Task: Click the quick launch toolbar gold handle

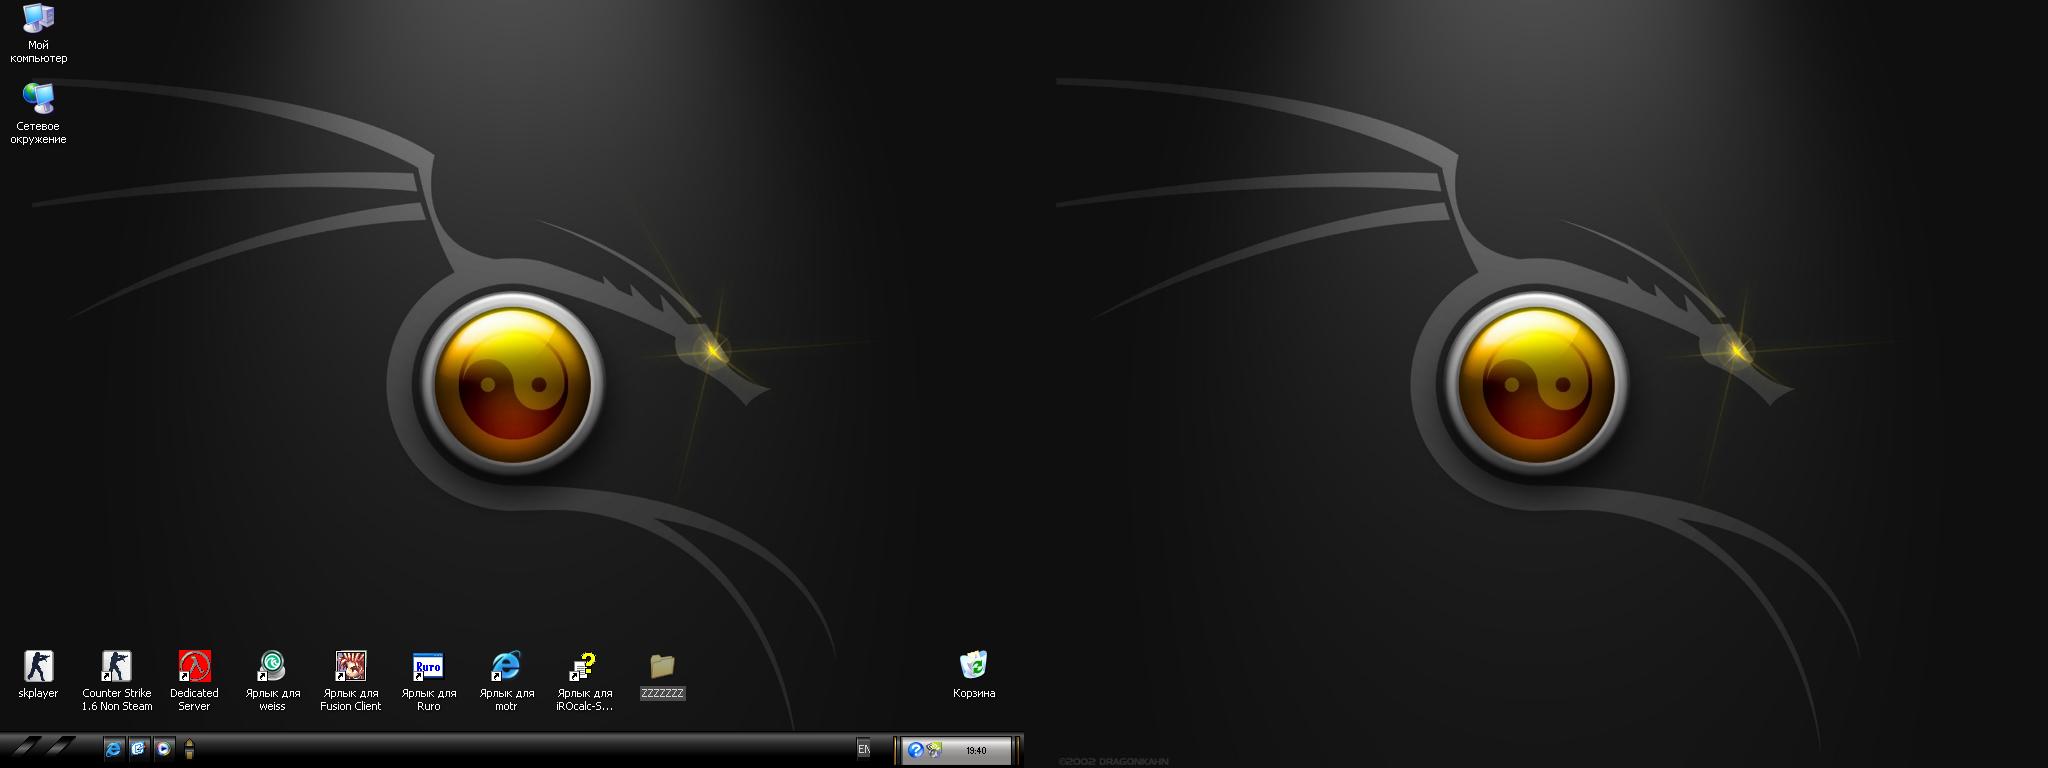Action: [x=189, y=748]
